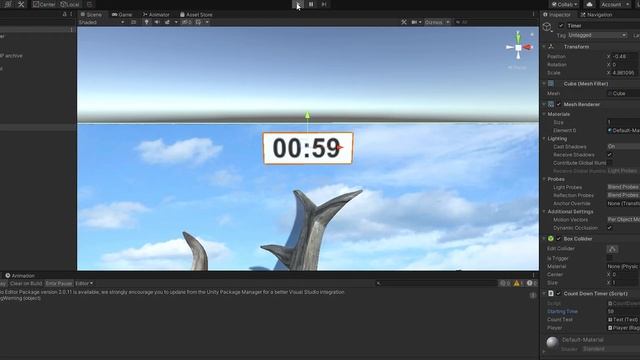Click the cloud services icon
Screen dimensions: 640x360
point(589,4)
